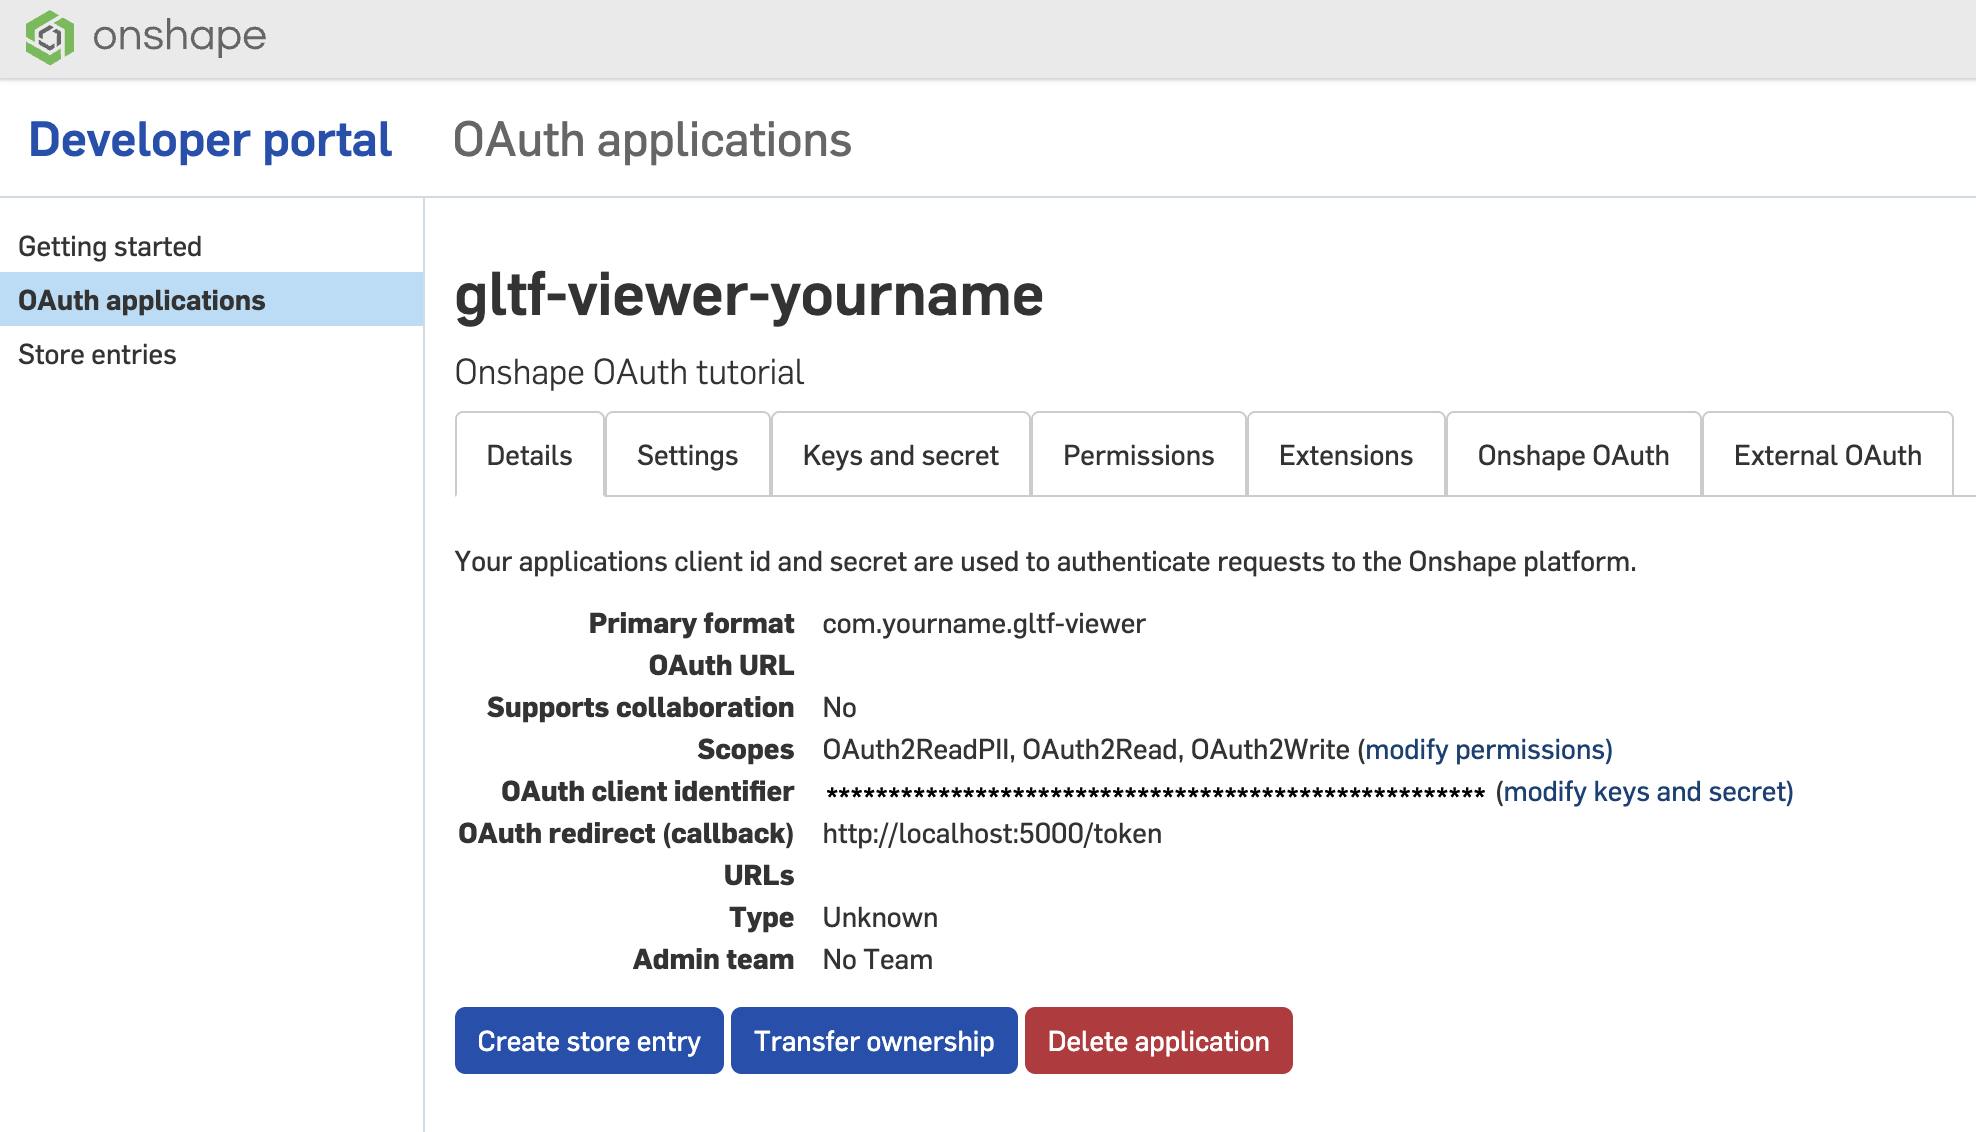Open the Onshape OAuth tab
The image size is (1976, 1132).
(x=1572, y=455)
